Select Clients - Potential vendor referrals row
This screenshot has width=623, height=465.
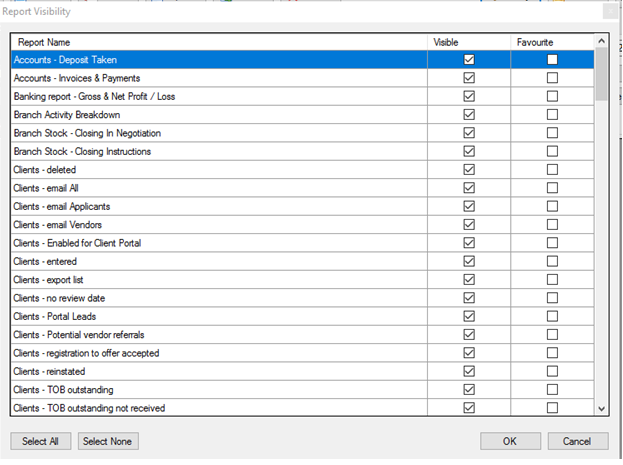[302, 334]
